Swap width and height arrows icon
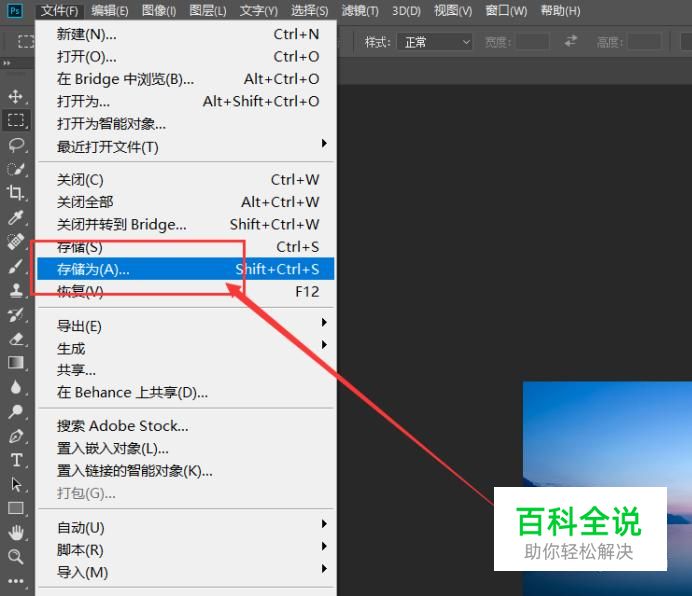Viewport: 692px width, 596px height. [x=571, y=41]
